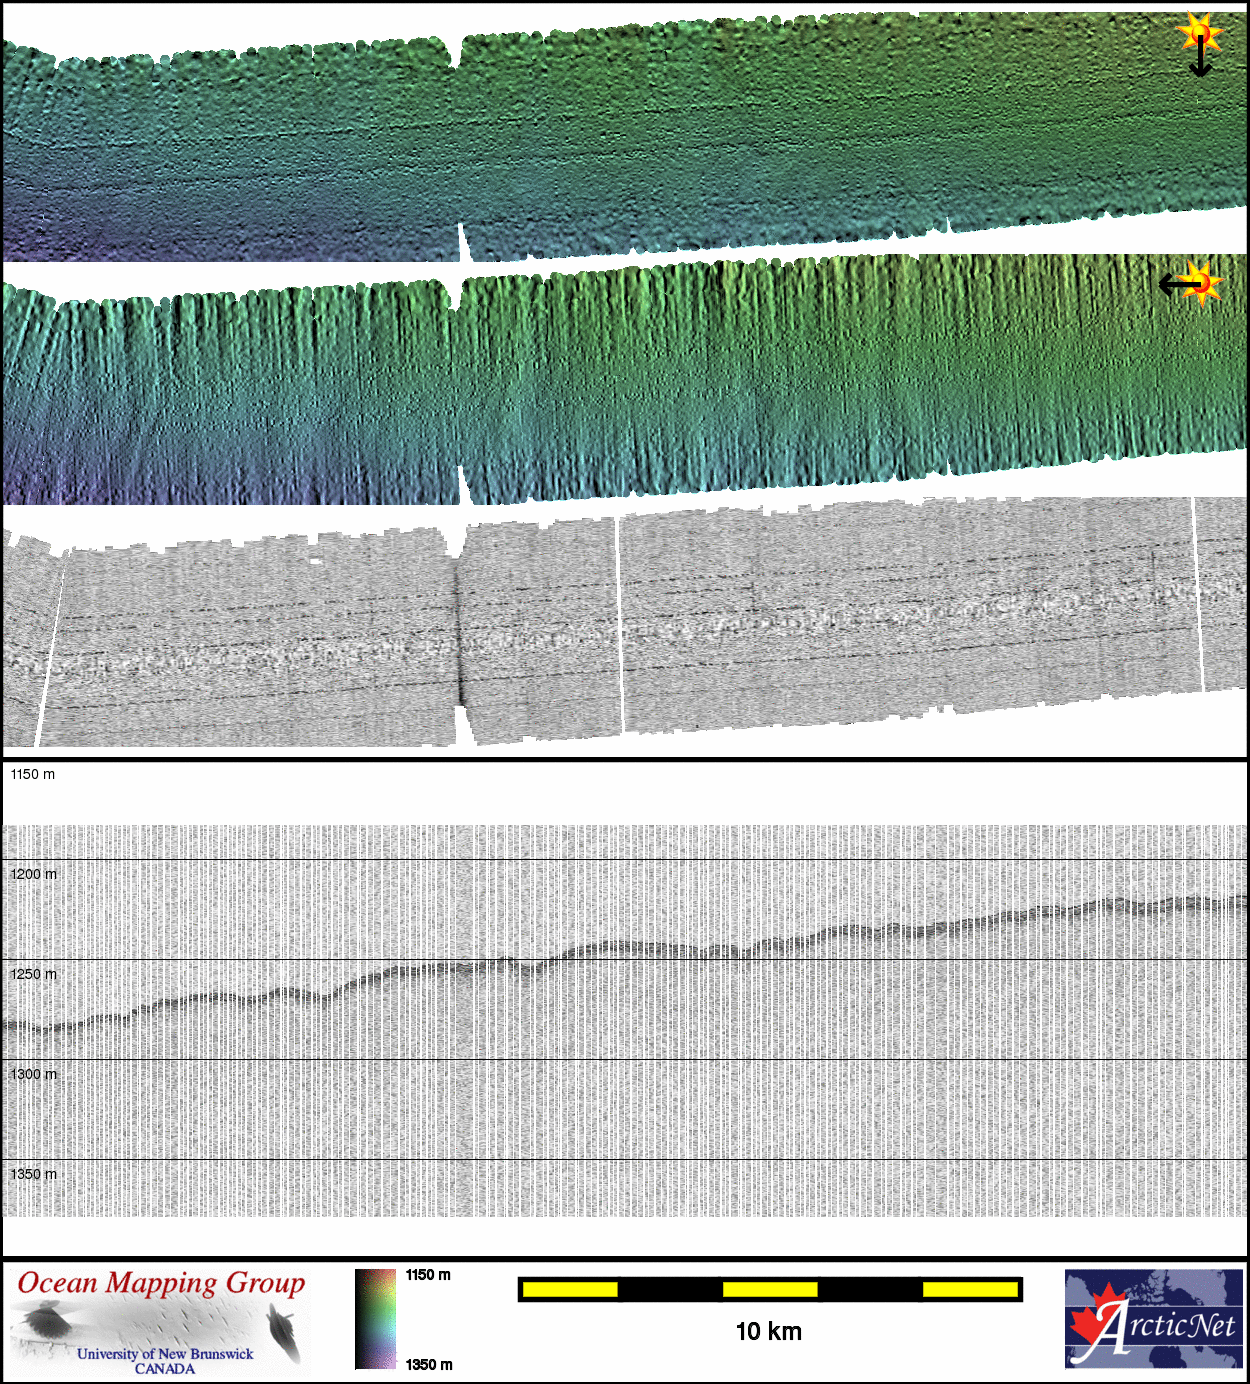Open the University of New Brunswick text
1250x1384 pixels.
click(165, 1354)
